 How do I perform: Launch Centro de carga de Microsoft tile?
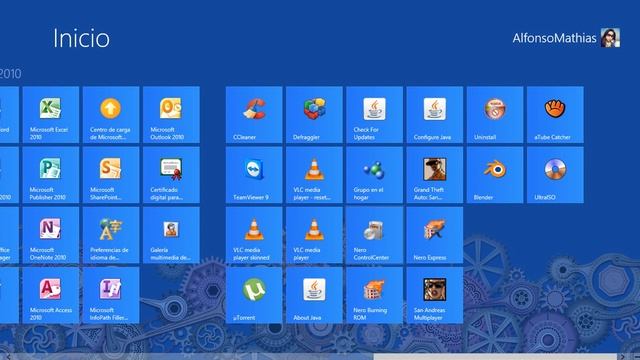[x=111, y=115]
